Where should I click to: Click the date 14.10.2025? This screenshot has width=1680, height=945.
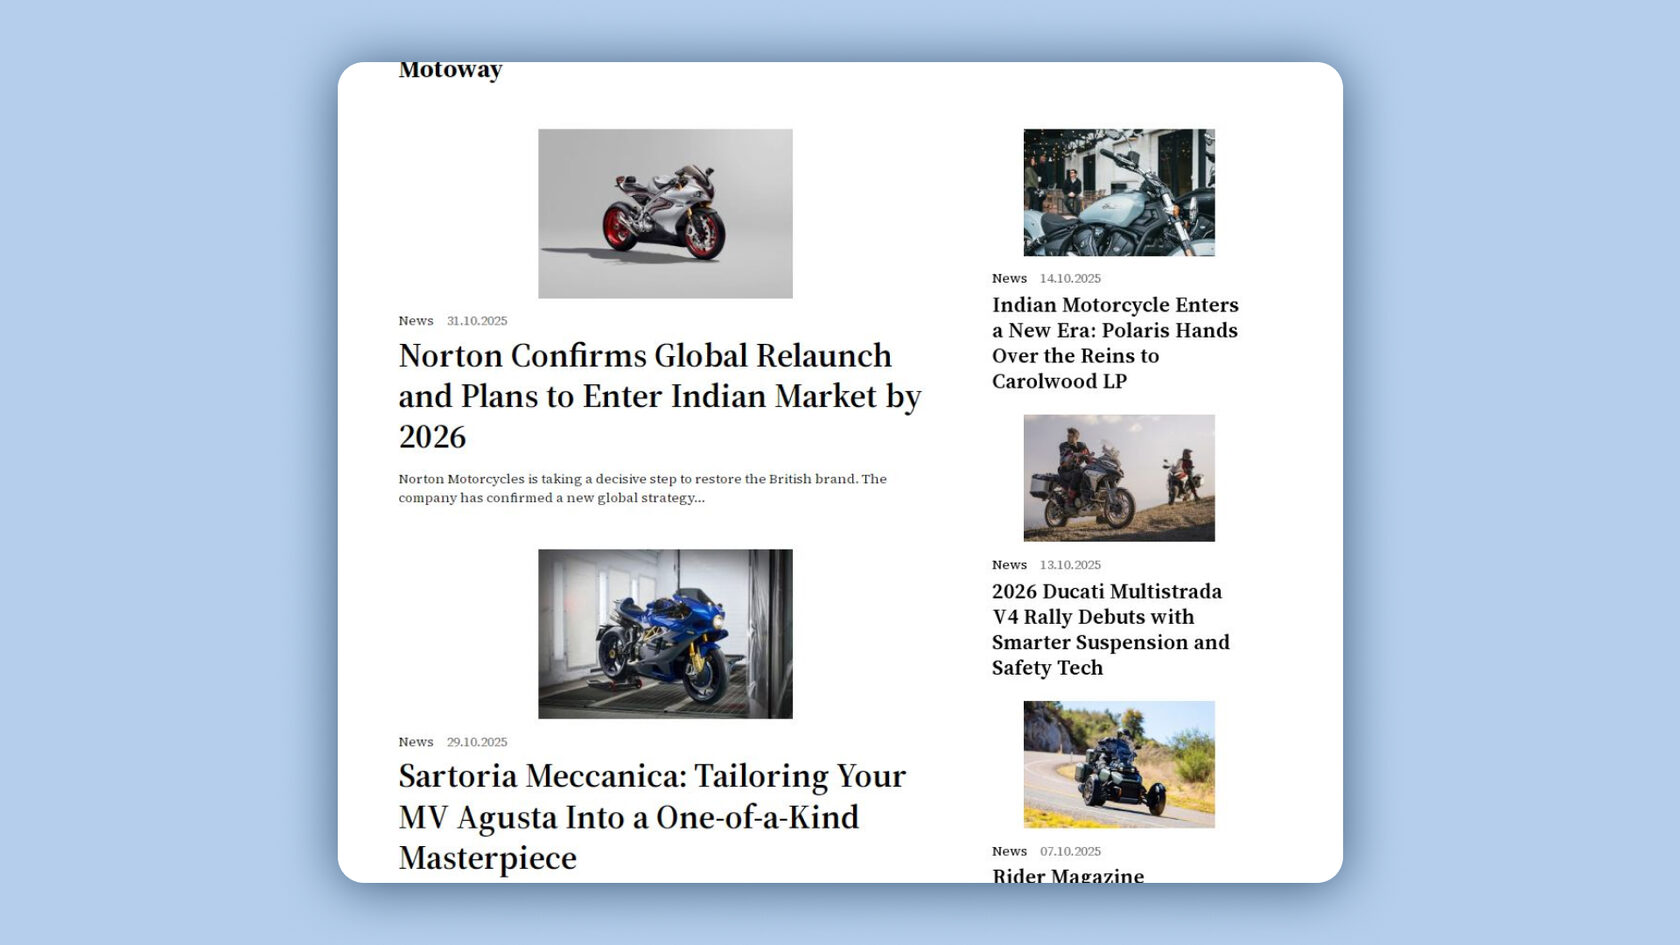(x=1070, y=278)
